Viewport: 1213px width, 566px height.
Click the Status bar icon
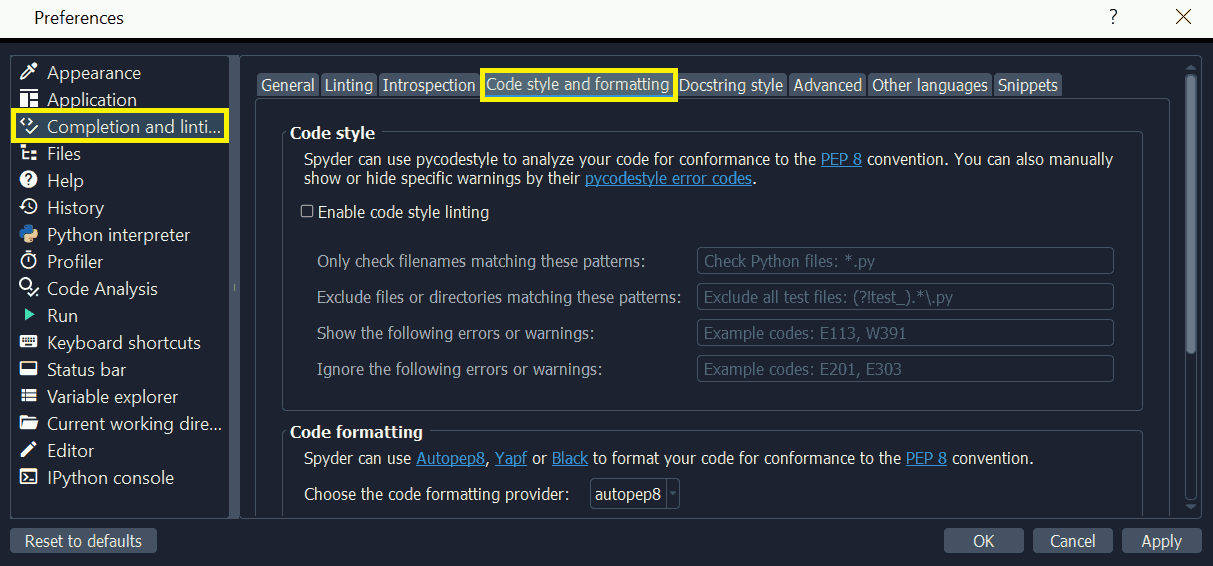click(x=29, y=369)
